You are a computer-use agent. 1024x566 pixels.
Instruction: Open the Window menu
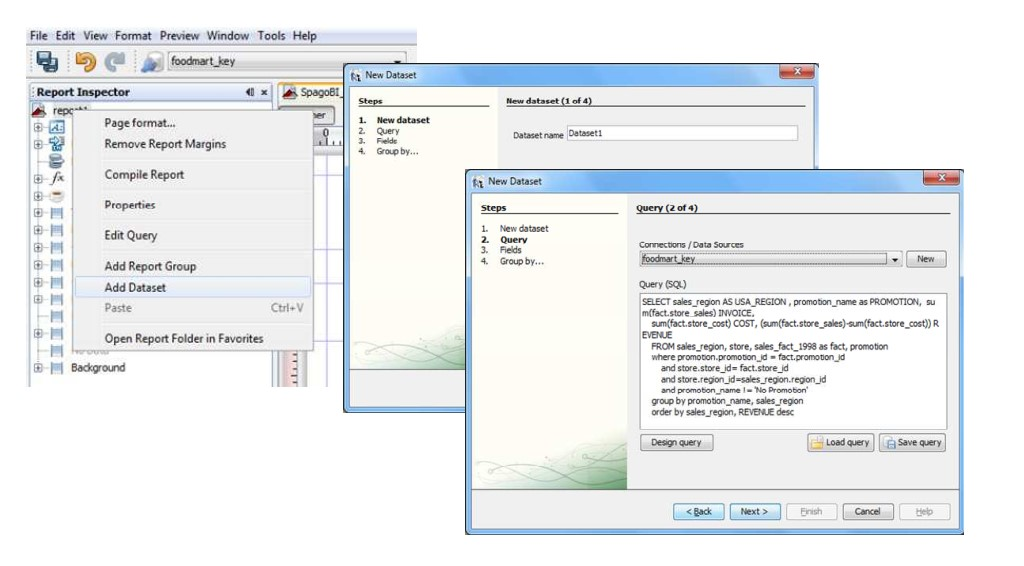pyautogui.click(x=227, y=36)
